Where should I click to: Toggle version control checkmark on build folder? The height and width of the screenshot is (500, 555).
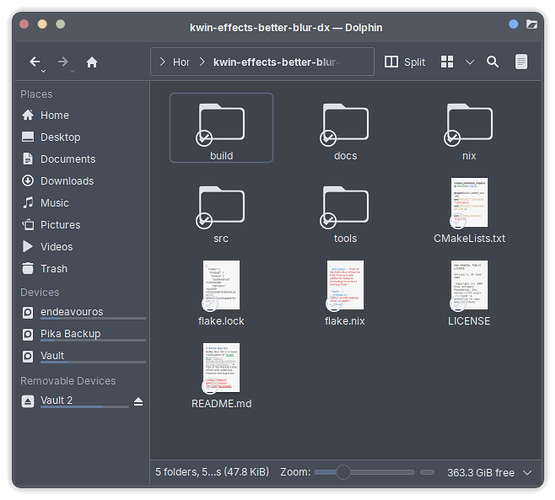point(204,138)
